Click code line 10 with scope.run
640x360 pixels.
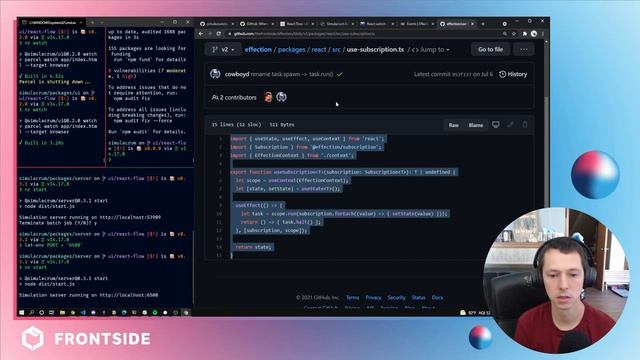344,213
